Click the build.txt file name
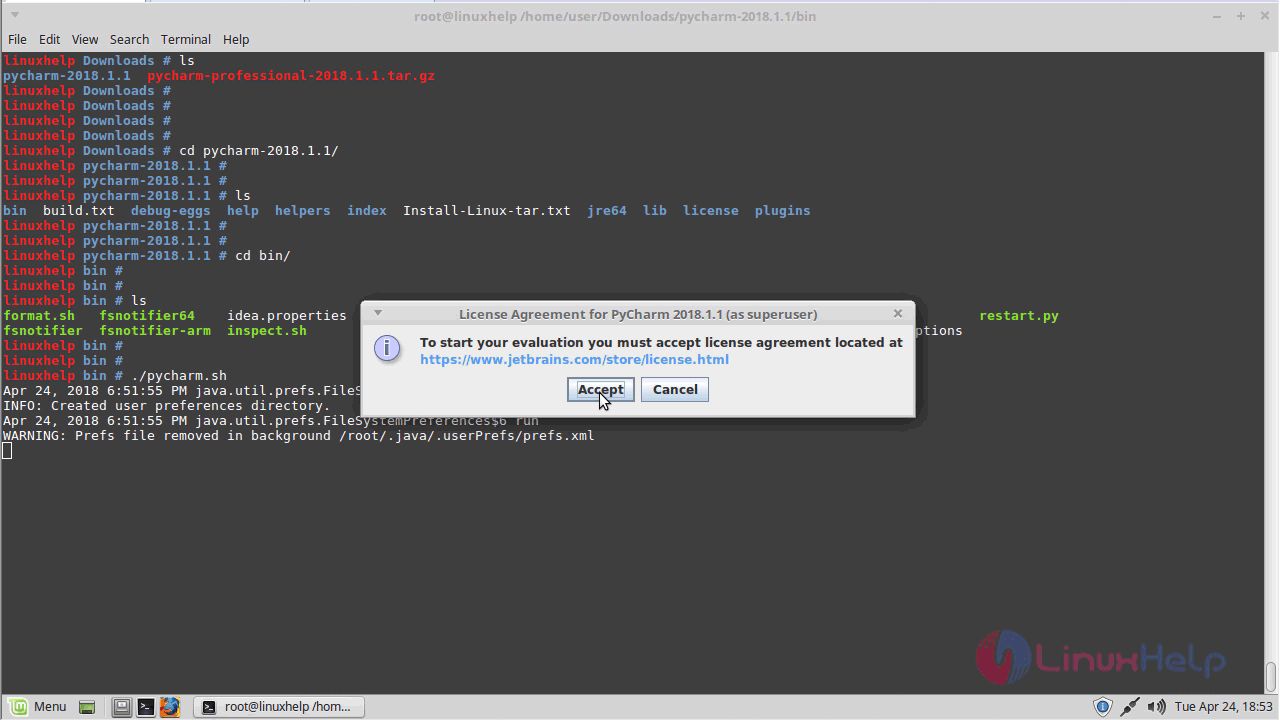Viewport: 1280px width, 720px height. pos(79,210)
